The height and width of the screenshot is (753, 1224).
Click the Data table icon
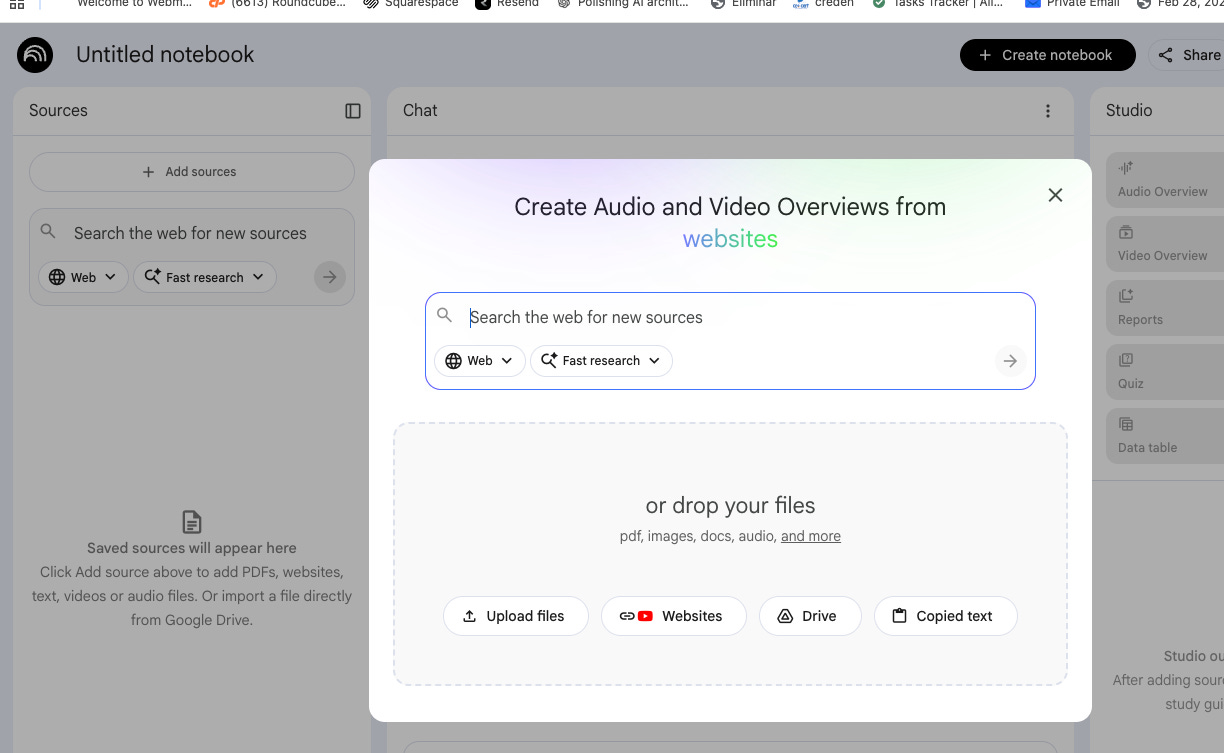click(1126, 424)
